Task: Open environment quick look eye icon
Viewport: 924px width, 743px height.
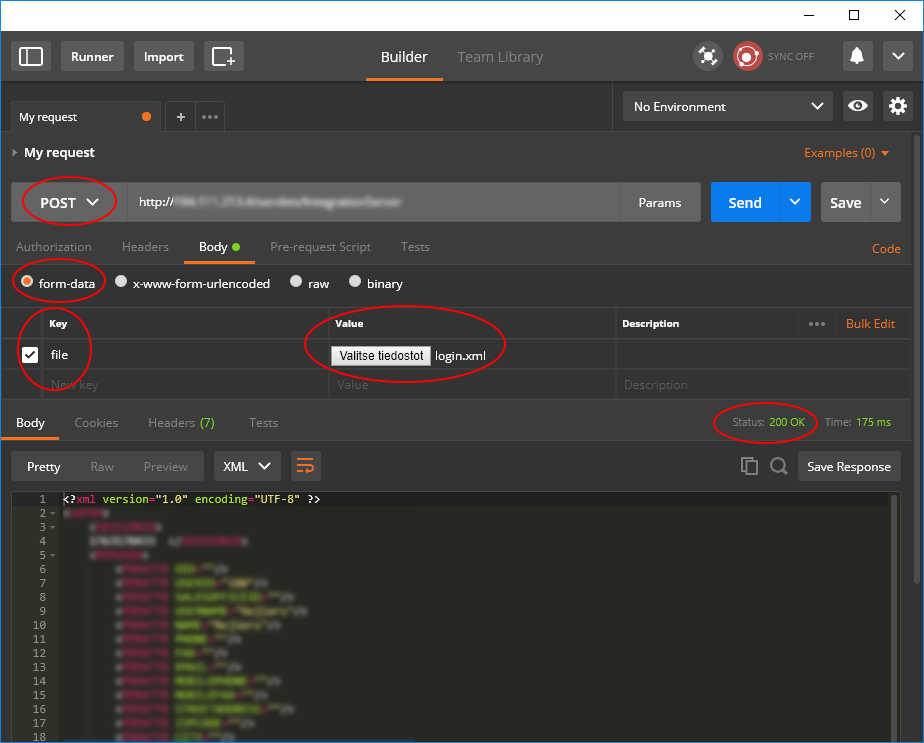Action: 857,106
